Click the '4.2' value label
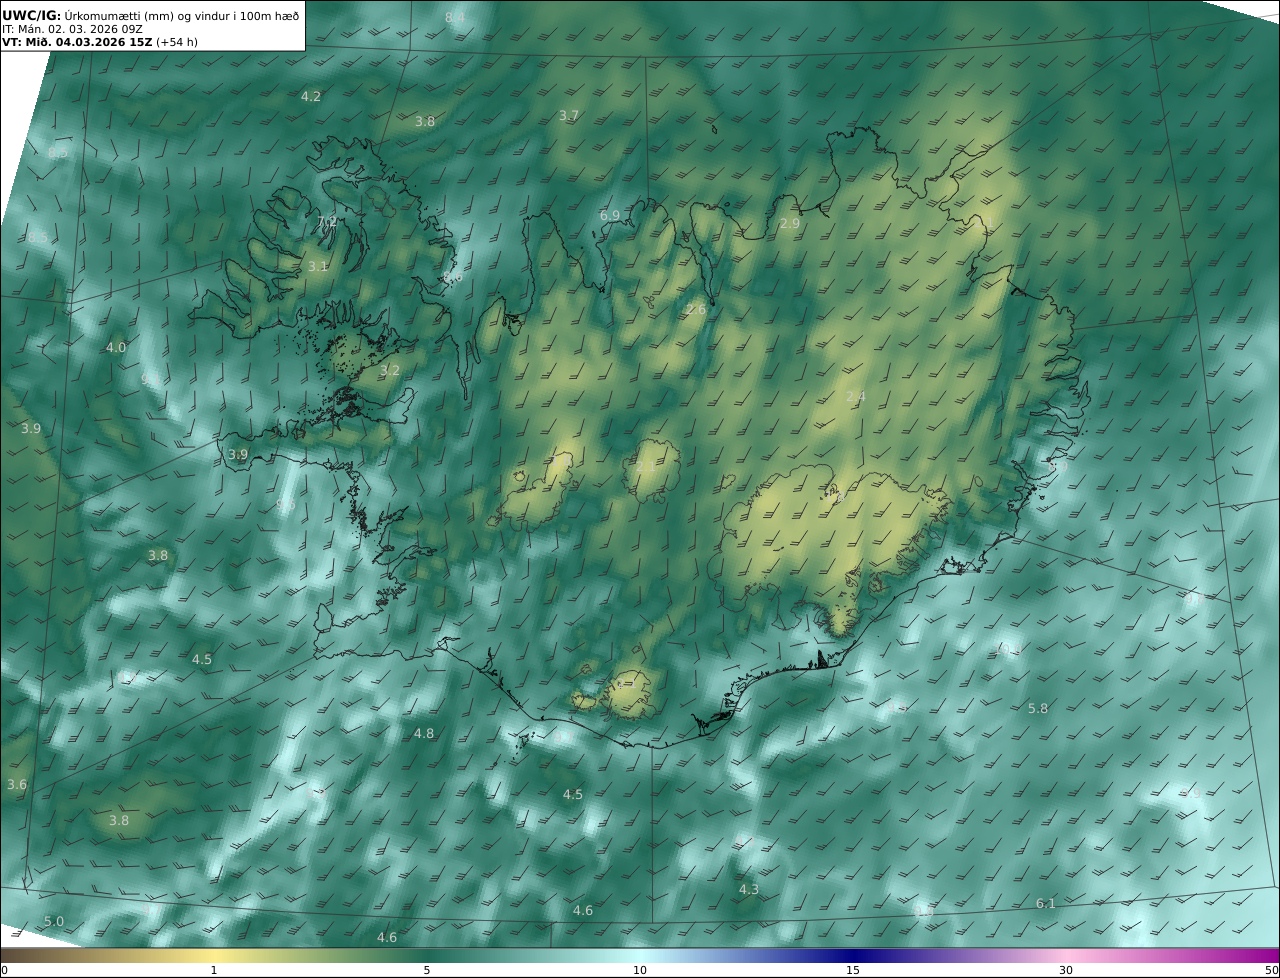The height and width of the screenshot is (978, 1280). pos(311,97)
